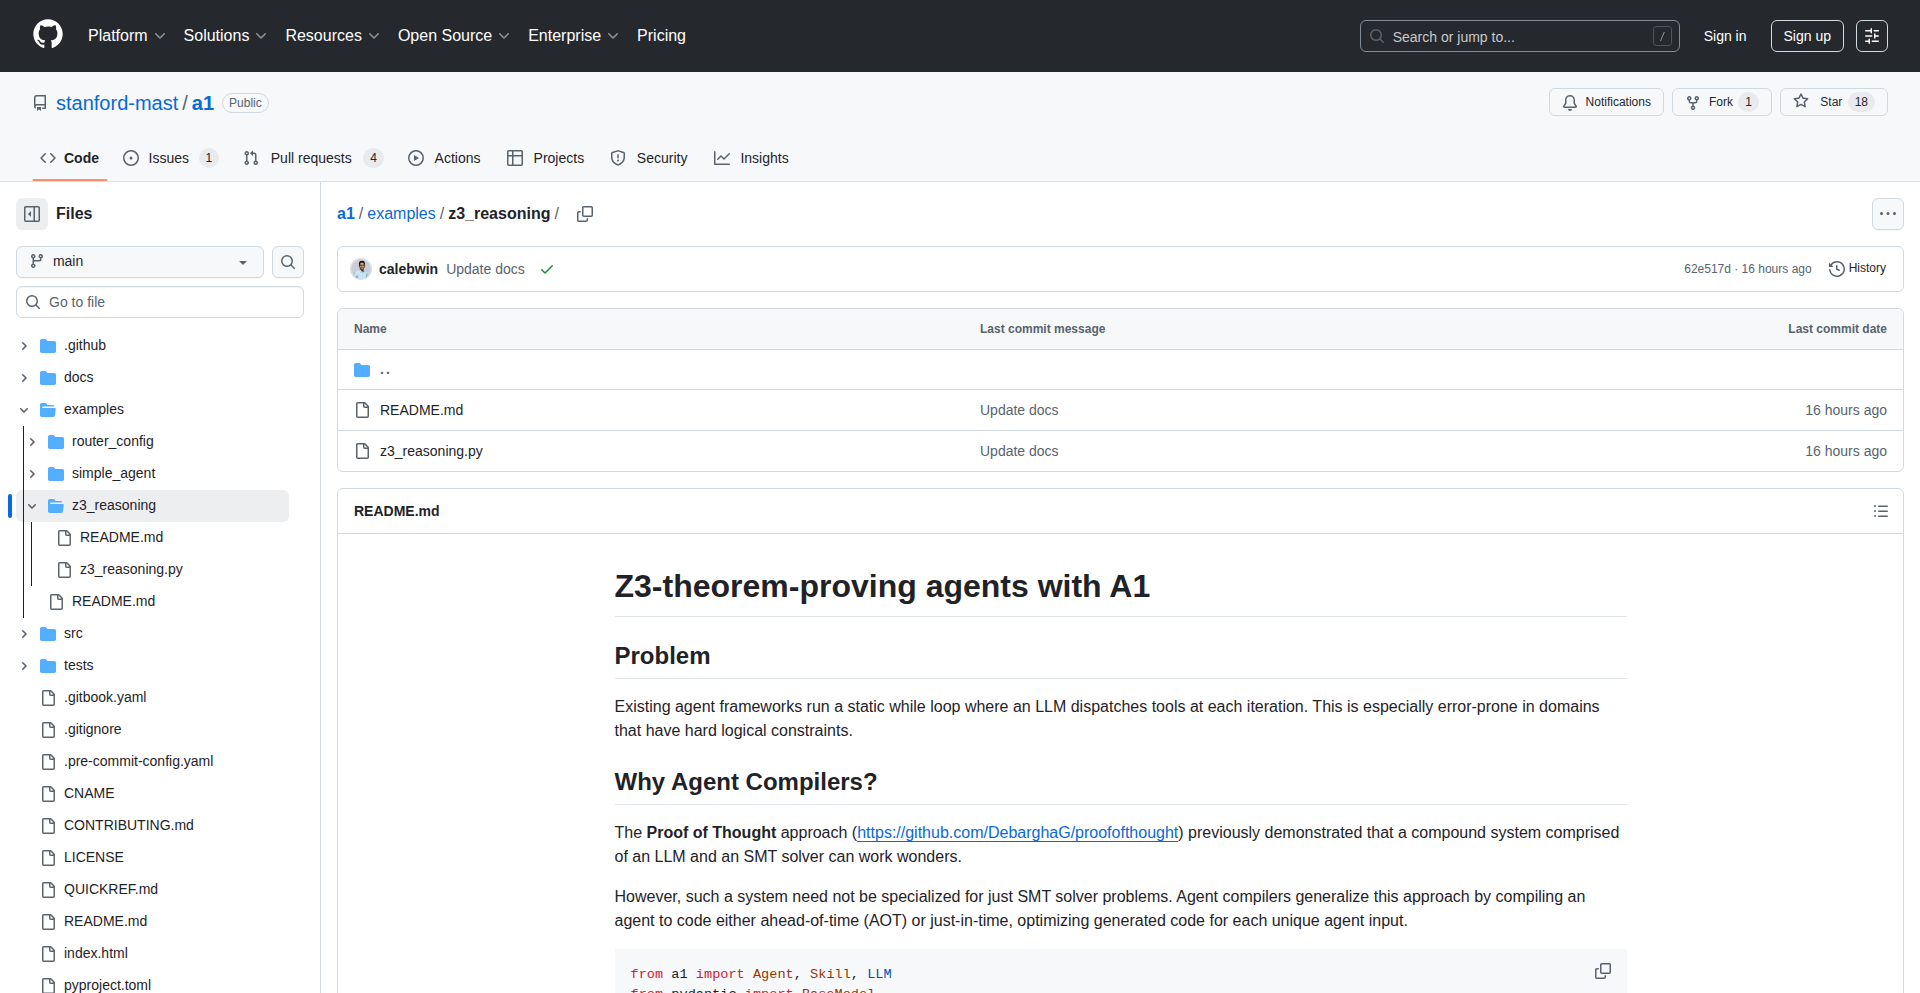Click the Sign up button
Image resolution: width=1920 pixels, height=993 pixels.
point(1806,35)
